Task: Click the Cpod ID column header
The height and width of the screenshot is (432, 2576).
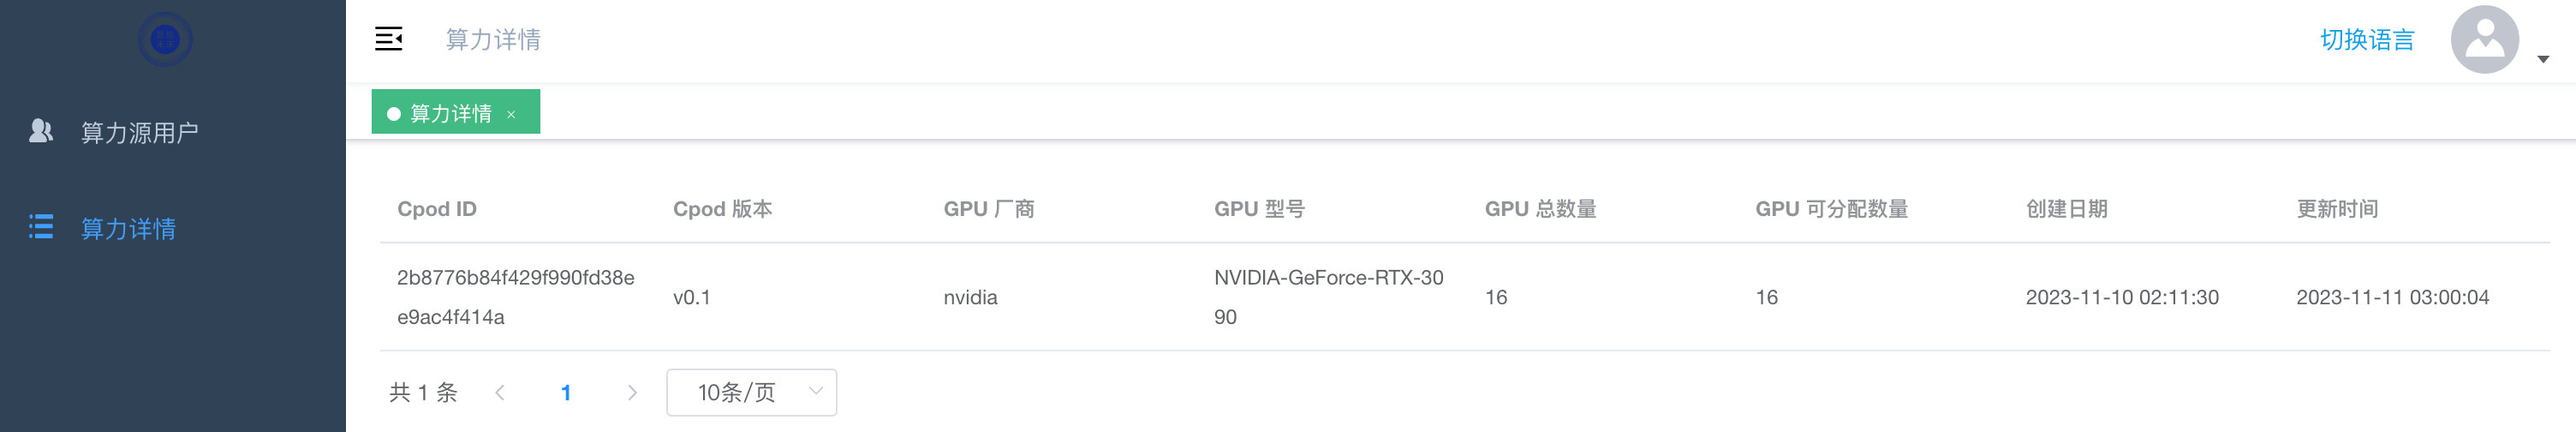Action: [437, 209]
